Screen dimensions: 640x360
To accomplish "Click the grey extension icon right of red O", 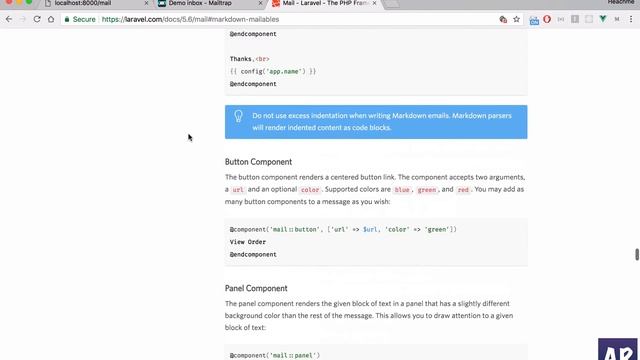I will click(x=561, y=19).
